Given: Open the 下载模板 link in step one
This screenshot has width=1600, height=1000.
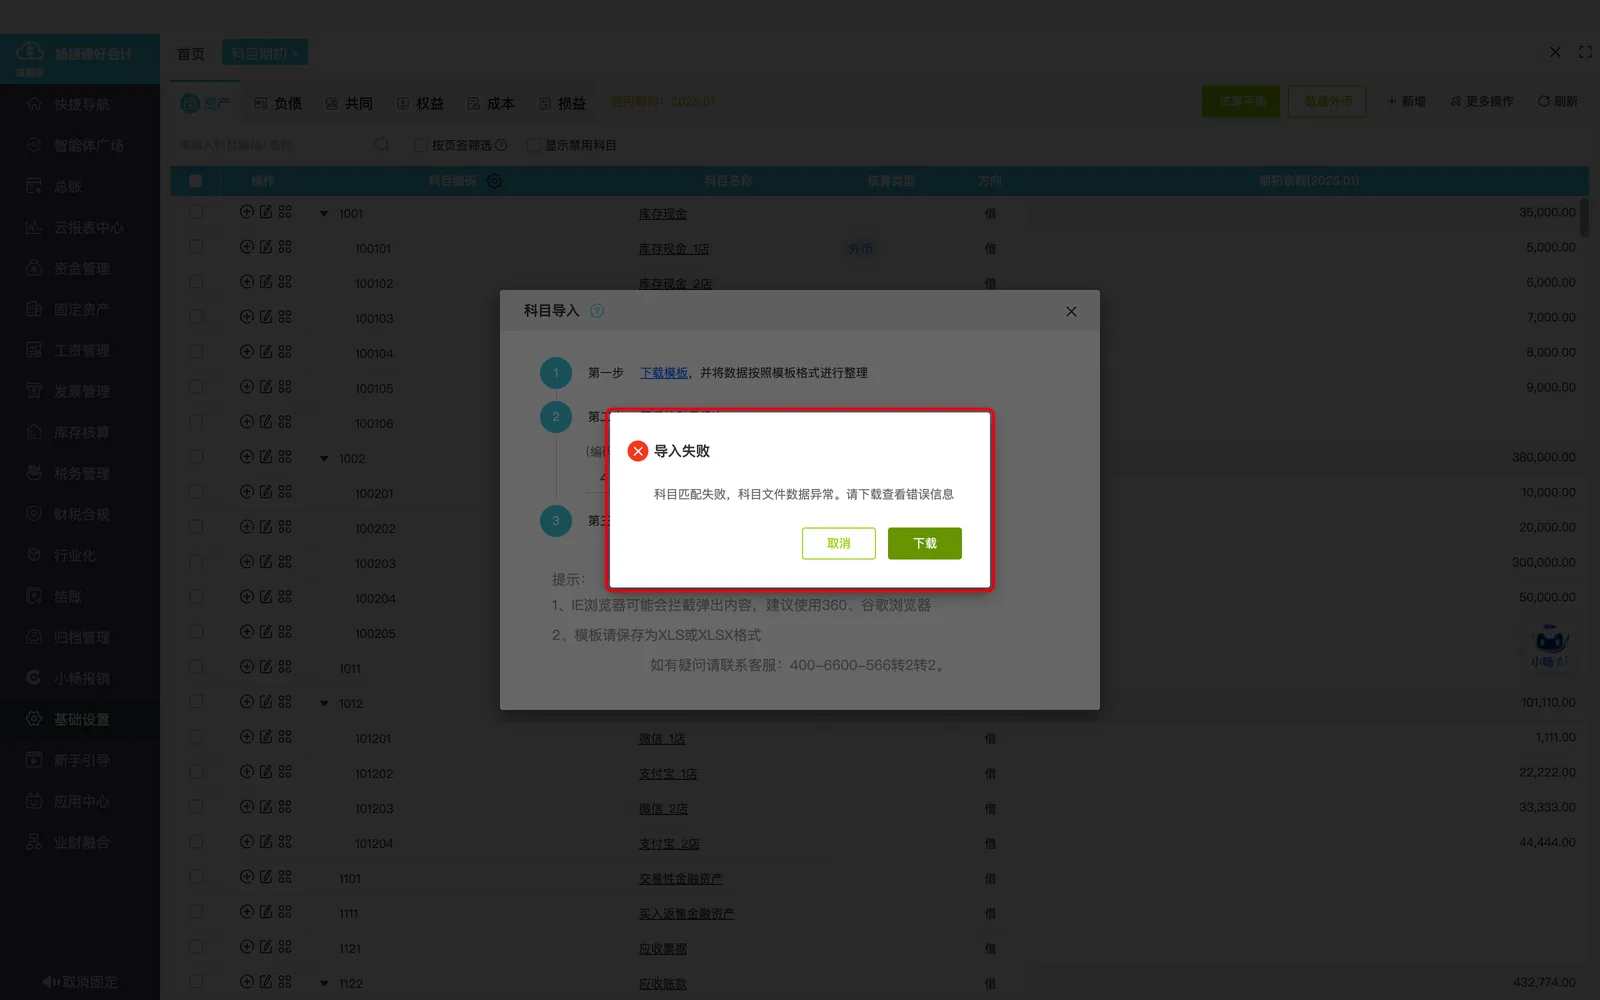Looking at the screenshot, I should [x=664, y=372].
